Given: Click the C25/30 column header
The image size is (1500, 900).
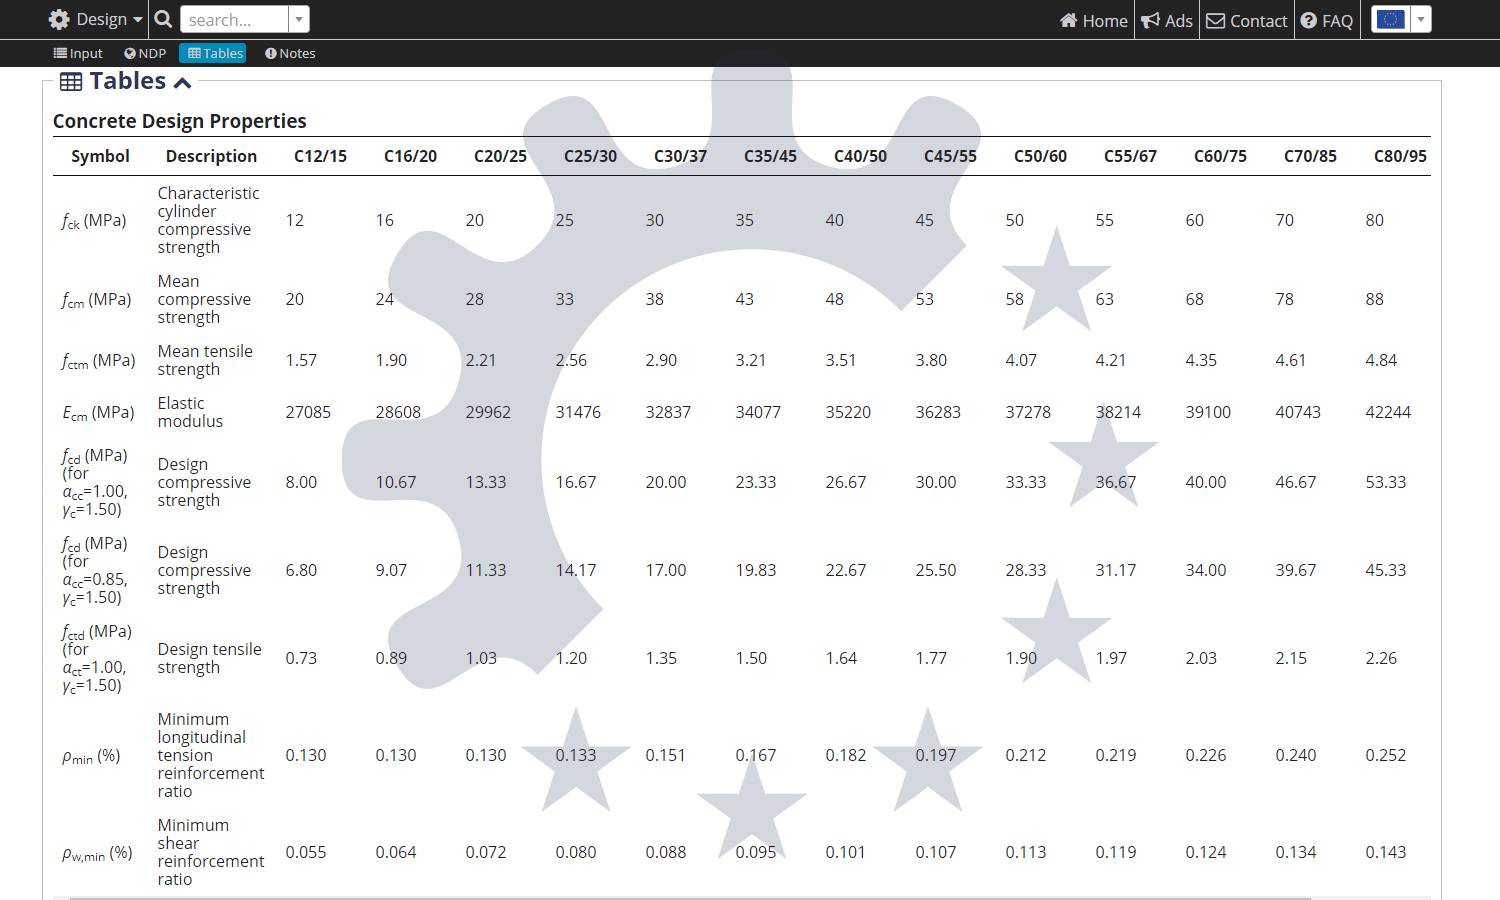Looking at the screenshot, I should [x=590, y=156].
